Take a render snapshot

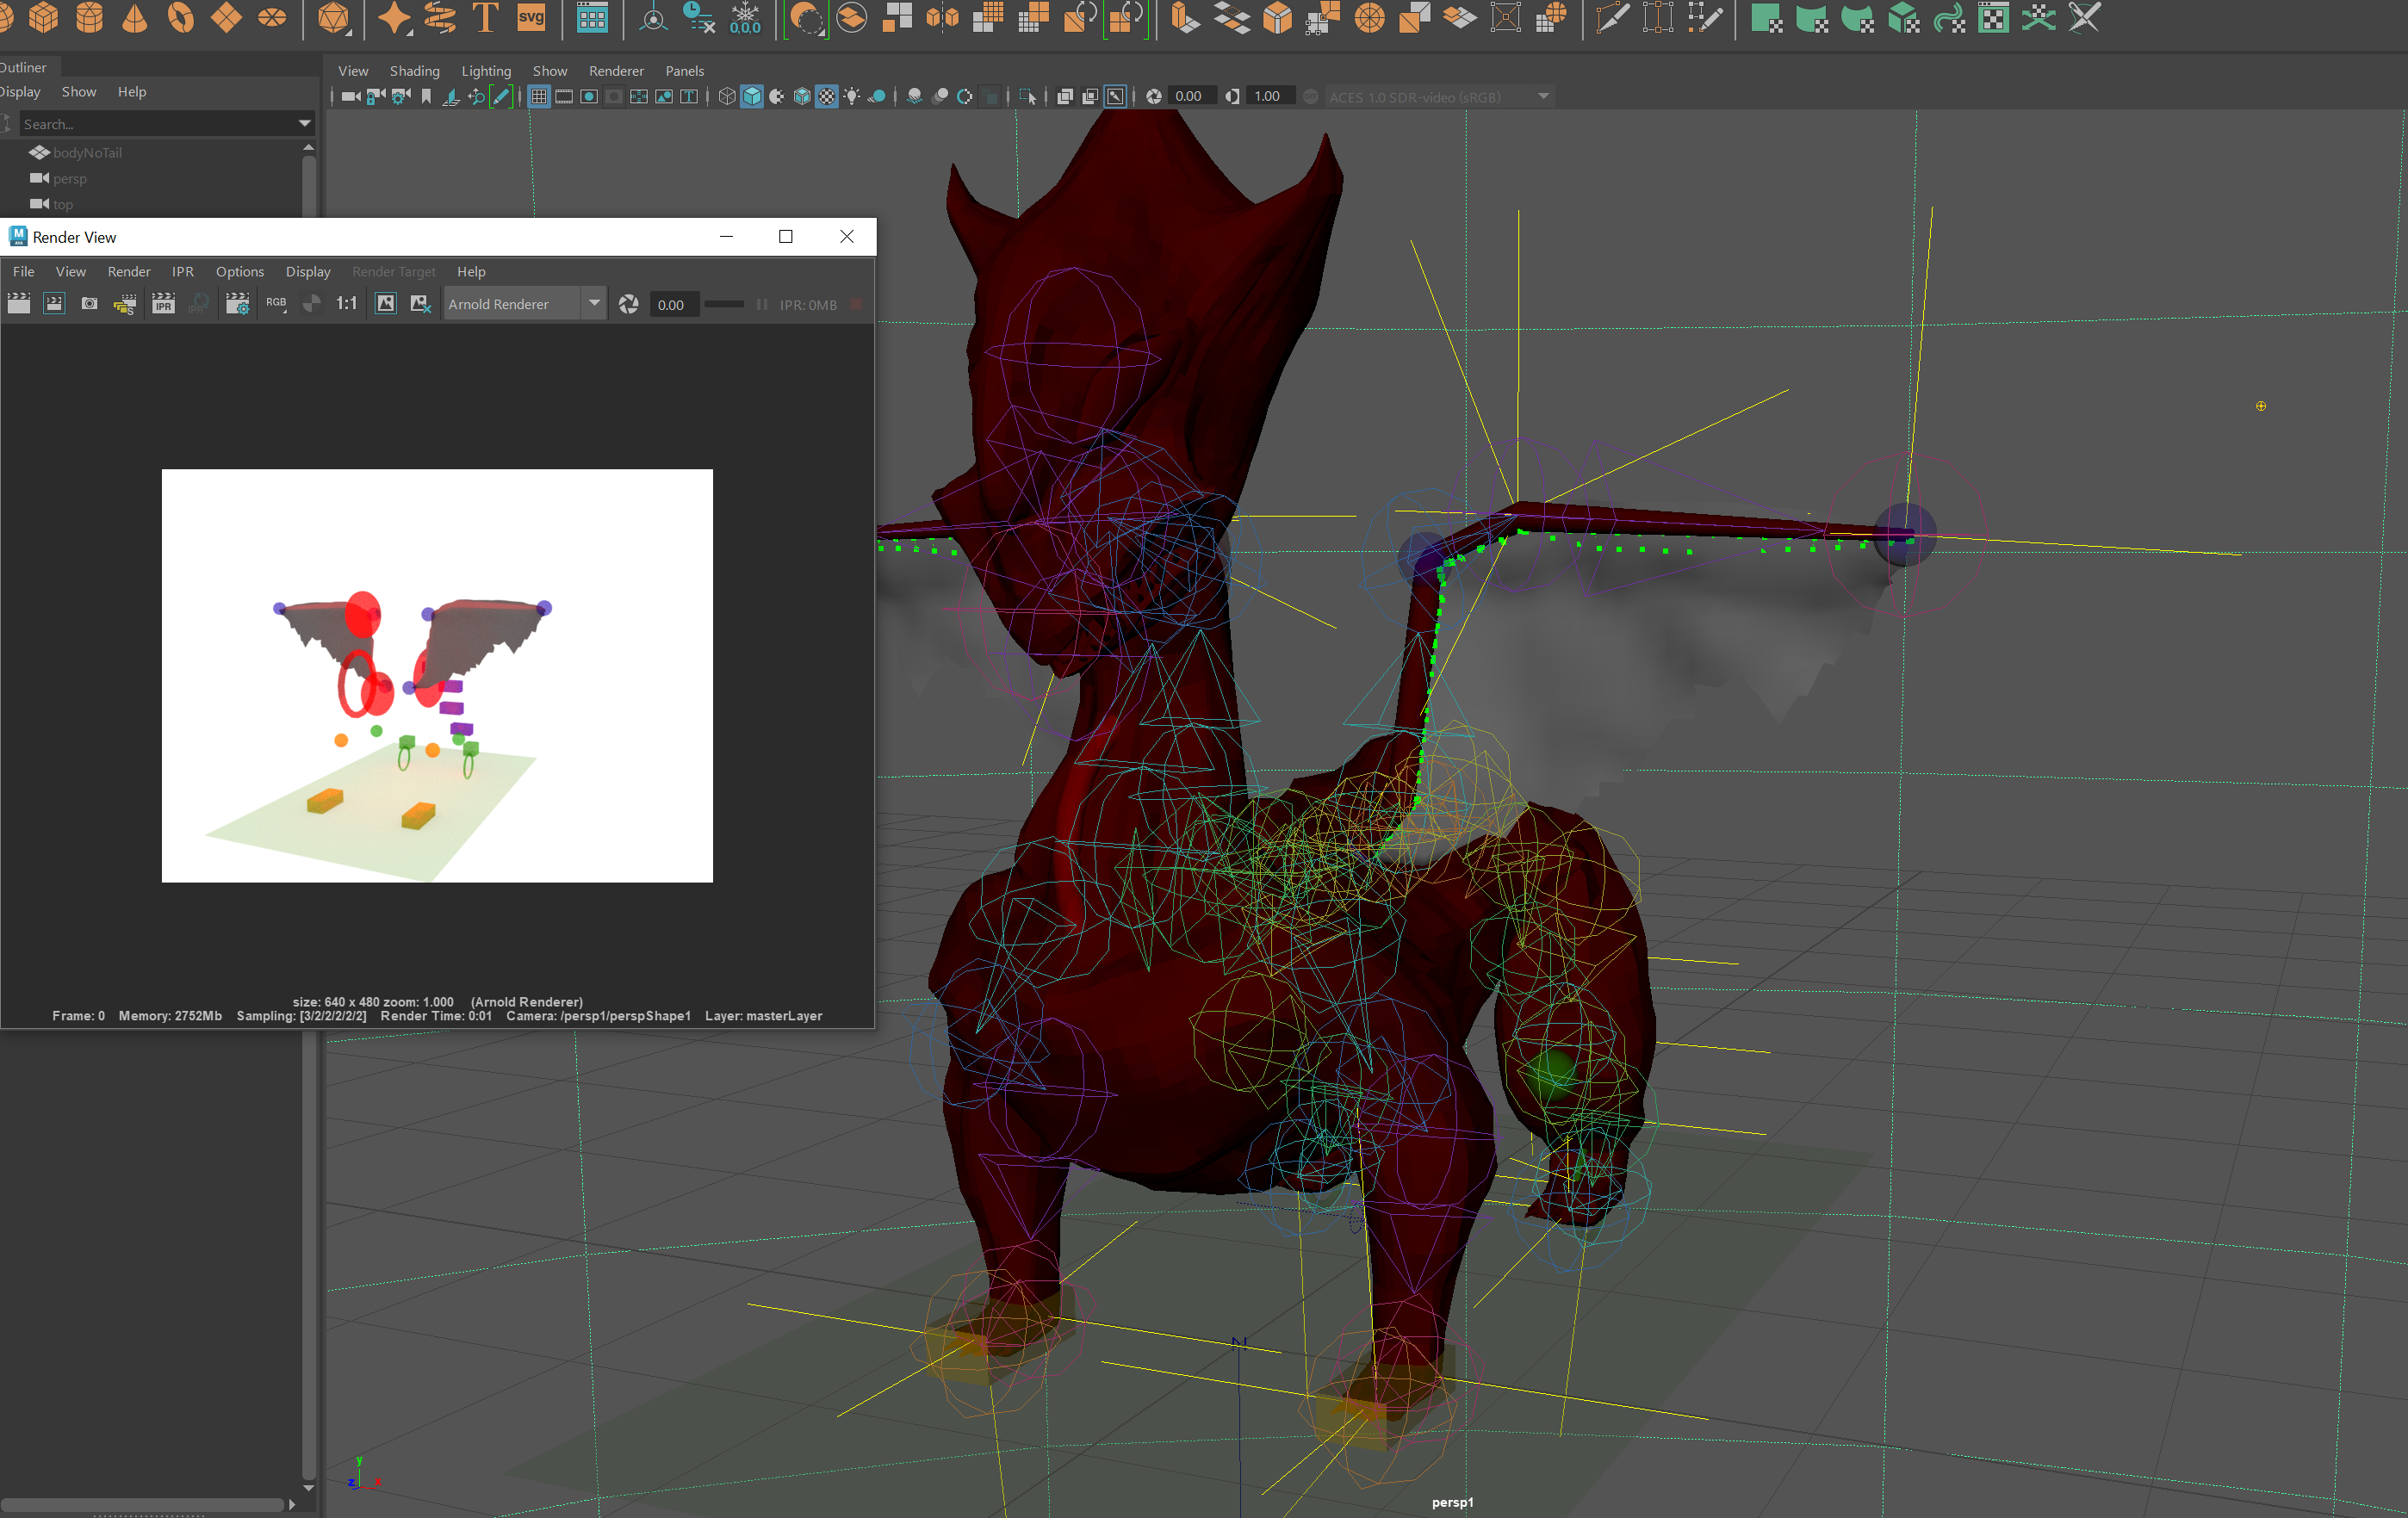[89, 304]
